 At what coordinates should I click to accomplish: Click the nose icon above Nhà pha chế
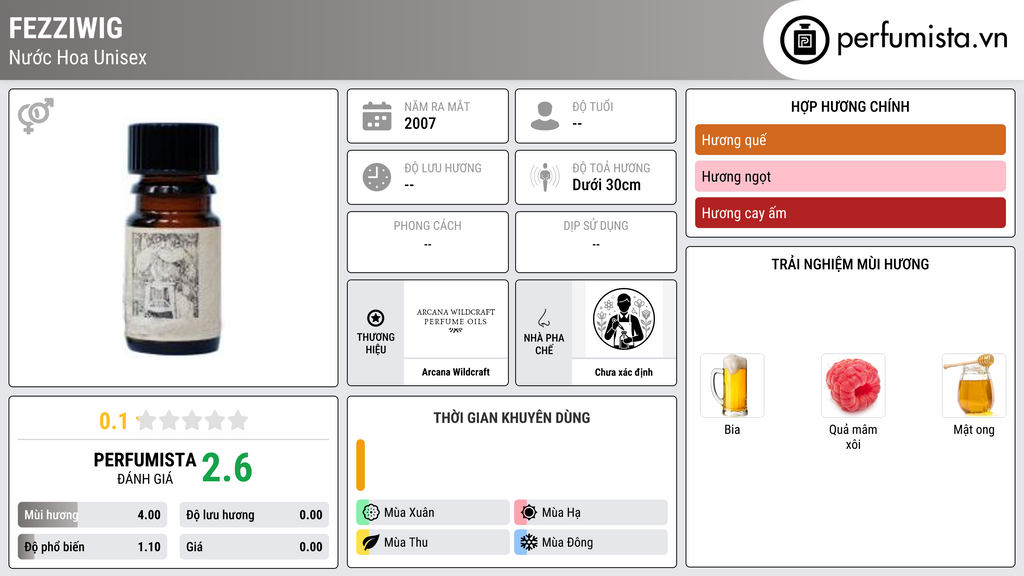(543, 318)
